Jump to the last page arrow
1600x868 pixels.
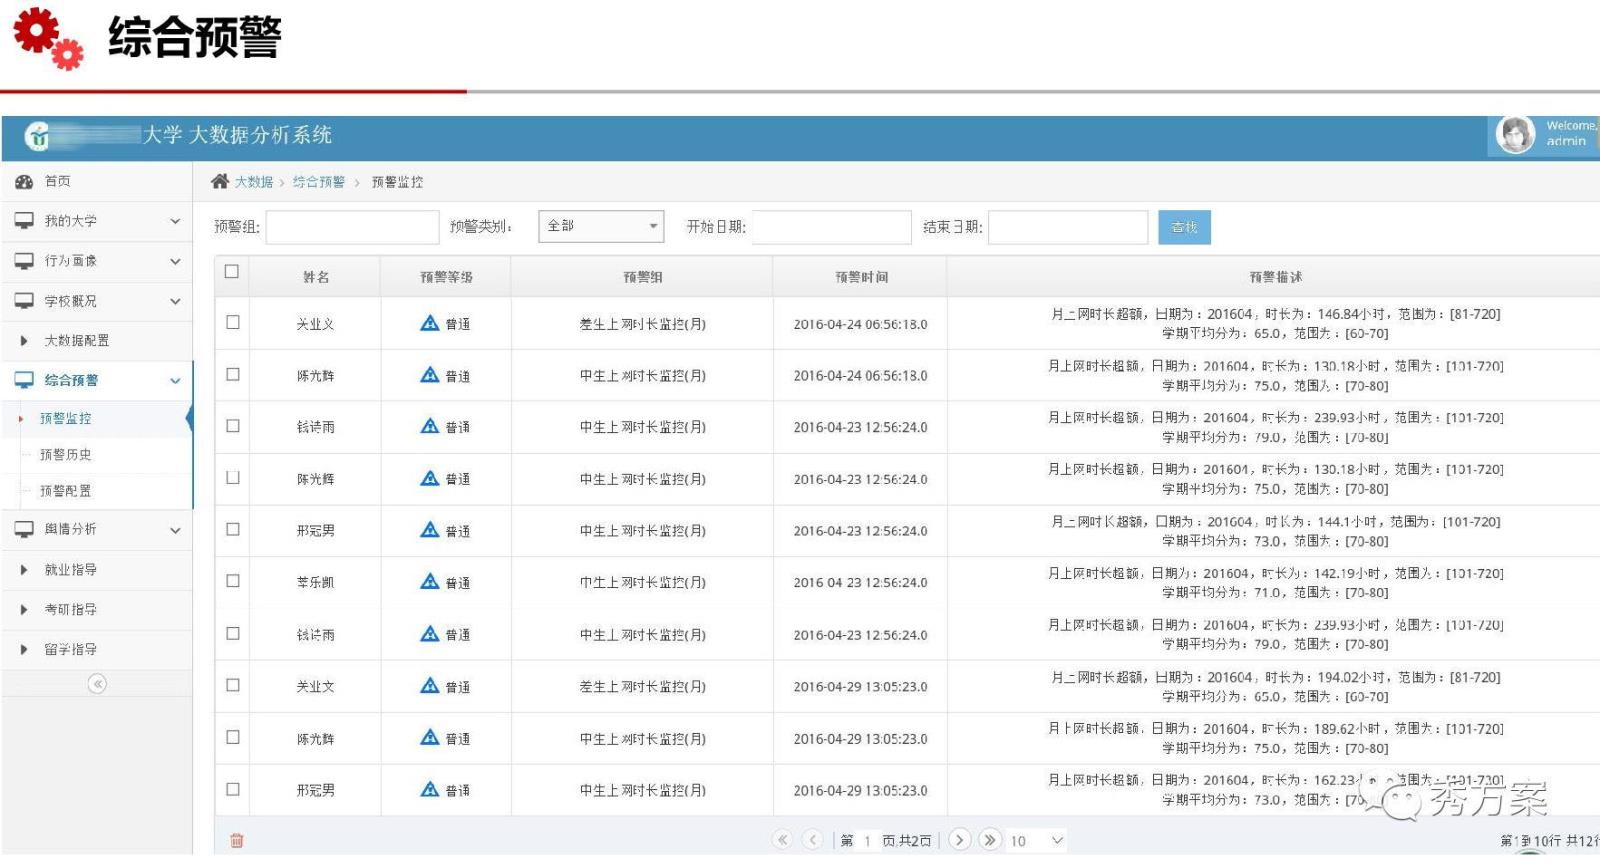(990, 840)
